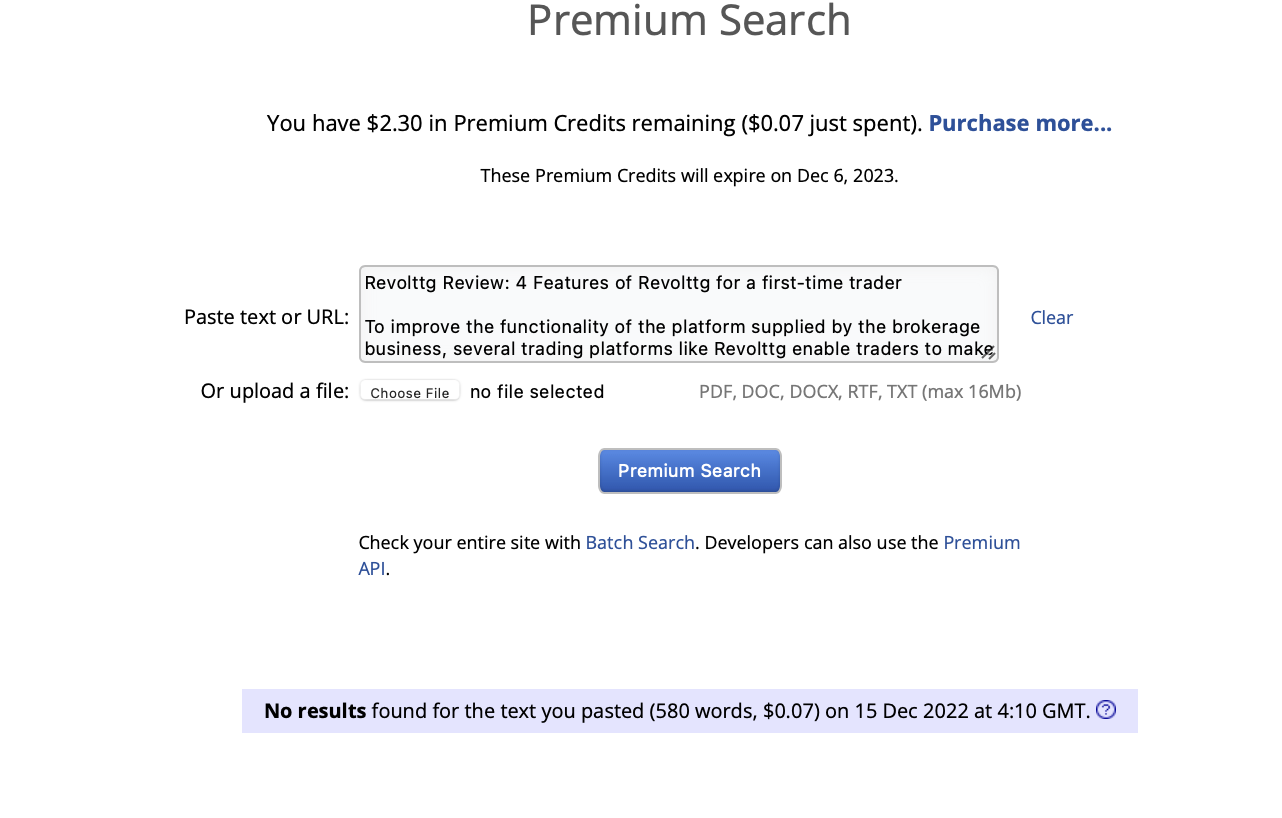Open the Purchase more... link
1282x818 pixels.
1020,123
